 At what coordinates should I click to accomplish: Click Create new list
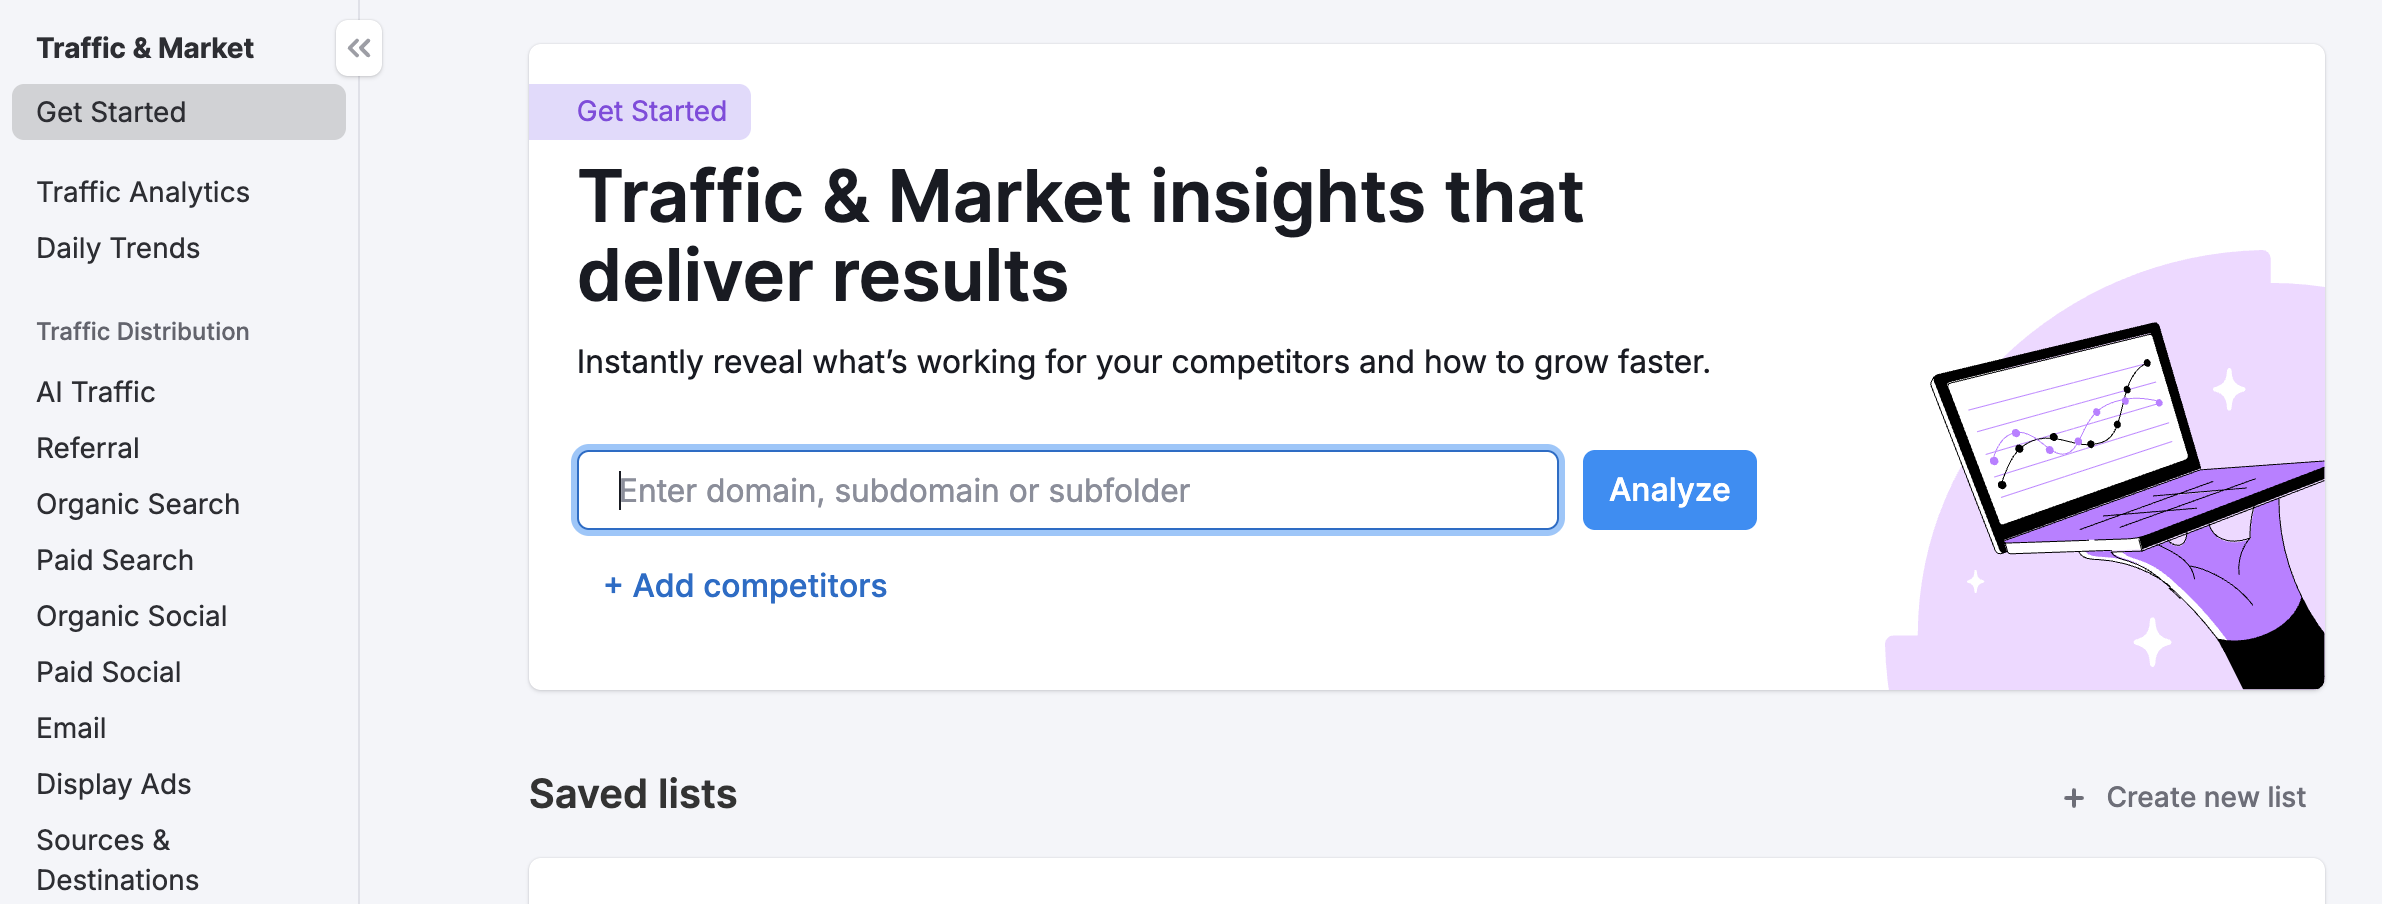coord(2205,798)
